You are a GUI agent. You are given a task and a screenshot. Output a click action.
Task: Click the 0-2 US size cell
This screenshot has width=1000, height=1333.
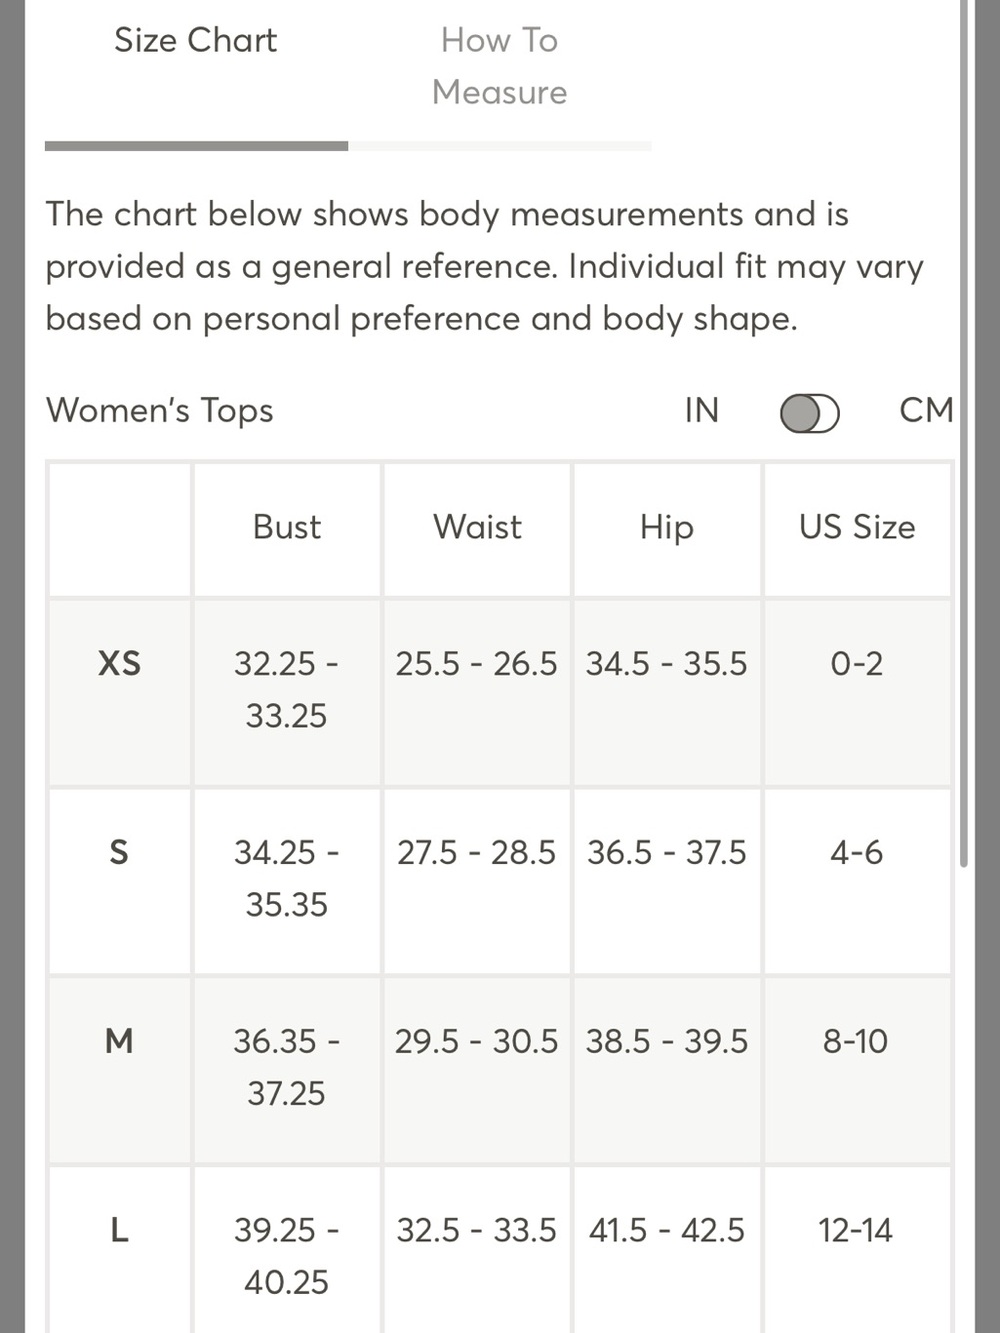tap(857, 663)
